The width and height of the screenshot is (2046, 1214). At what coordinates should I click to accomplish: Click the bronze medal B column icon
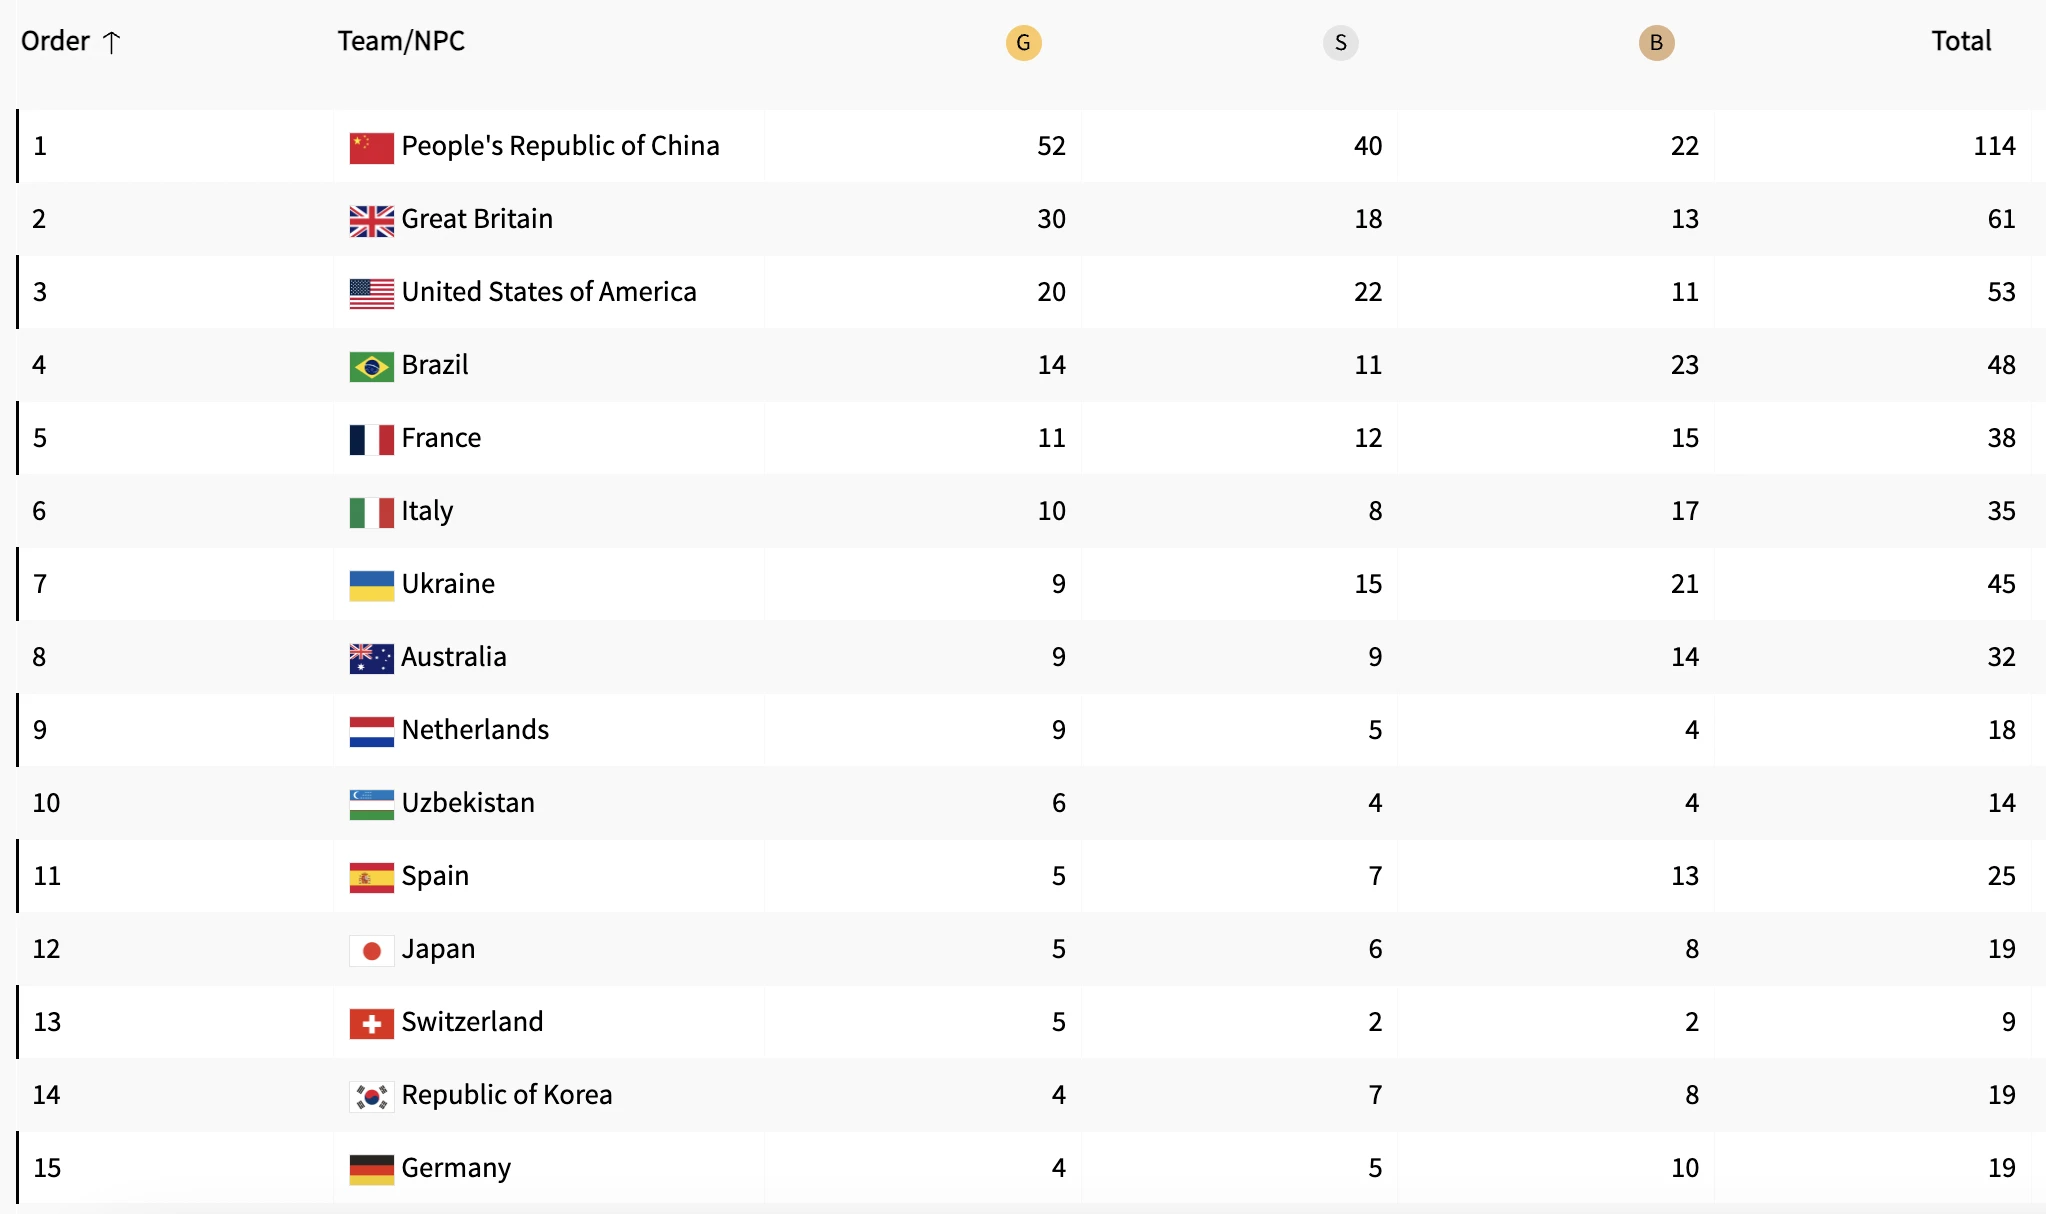click(1656, 43)
